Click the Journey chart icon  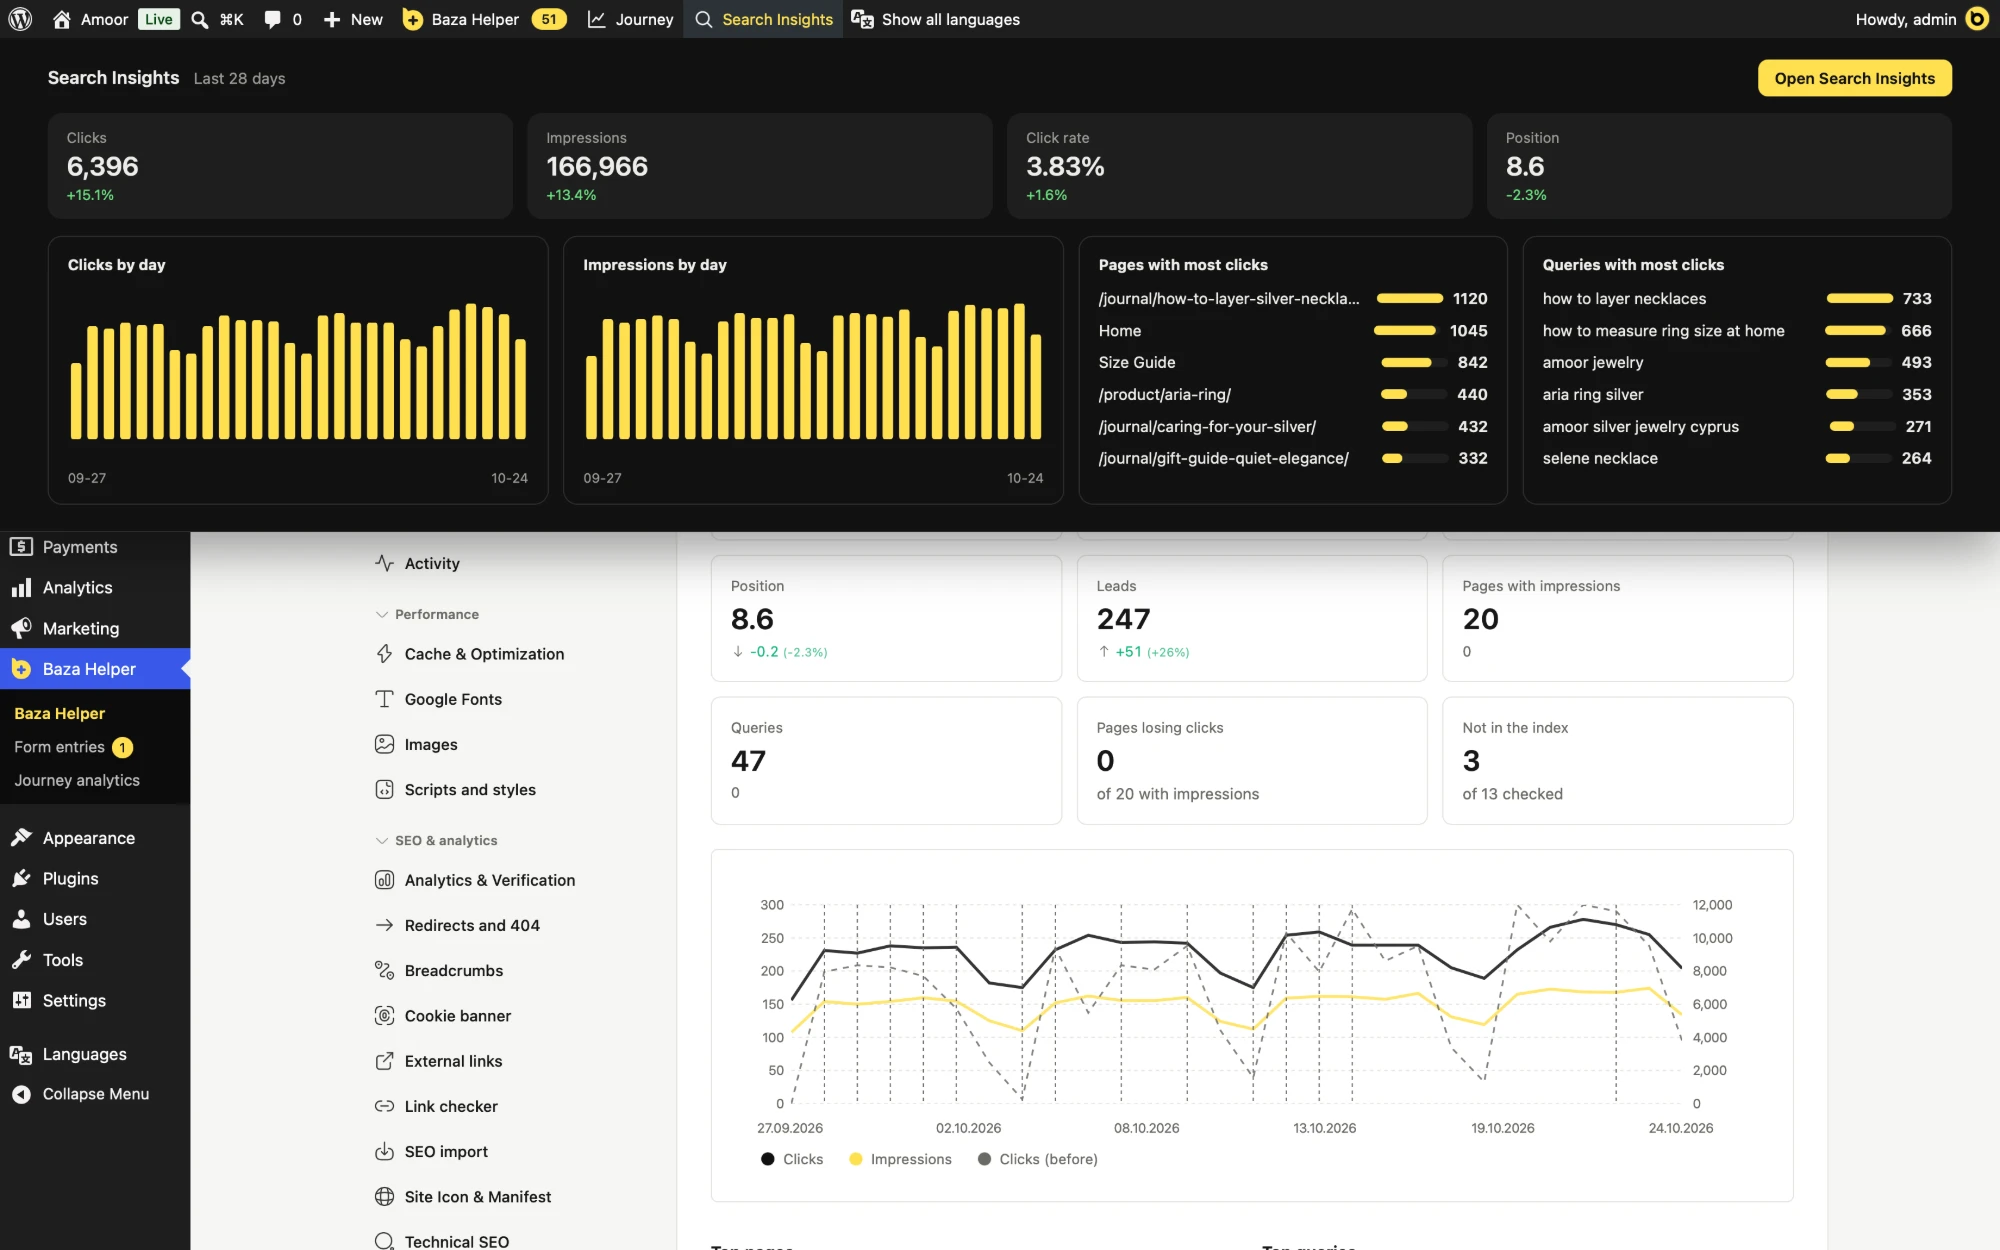[596, 19]
